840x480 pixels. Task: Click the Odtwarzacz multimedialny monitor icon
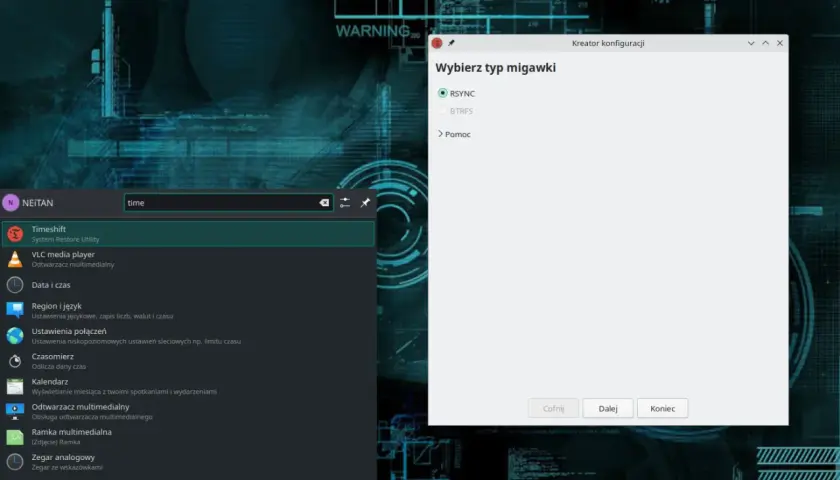(x=15, y=411)
